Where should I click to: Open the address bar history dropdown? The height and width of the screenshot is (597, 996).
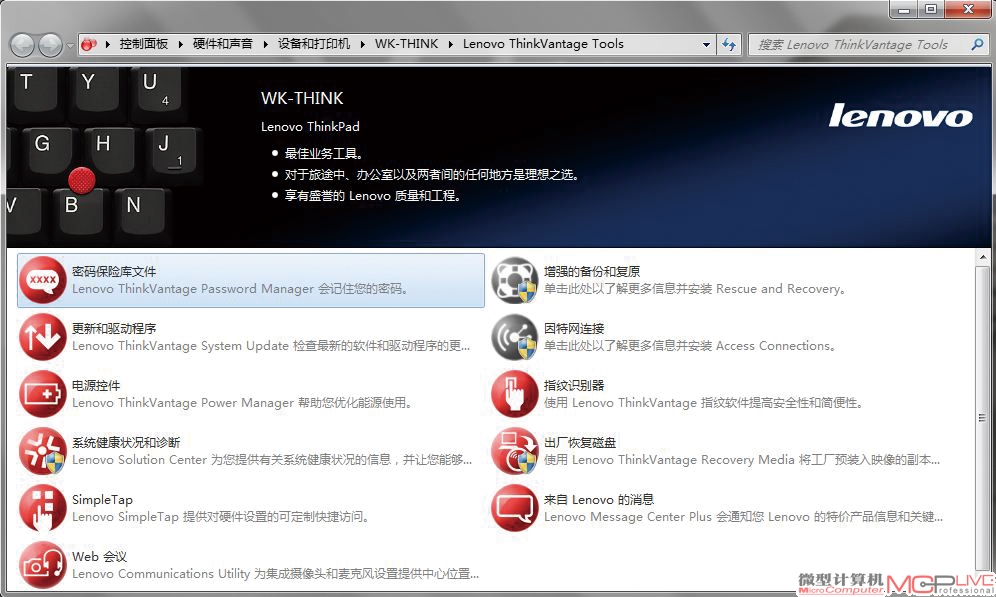706,44
